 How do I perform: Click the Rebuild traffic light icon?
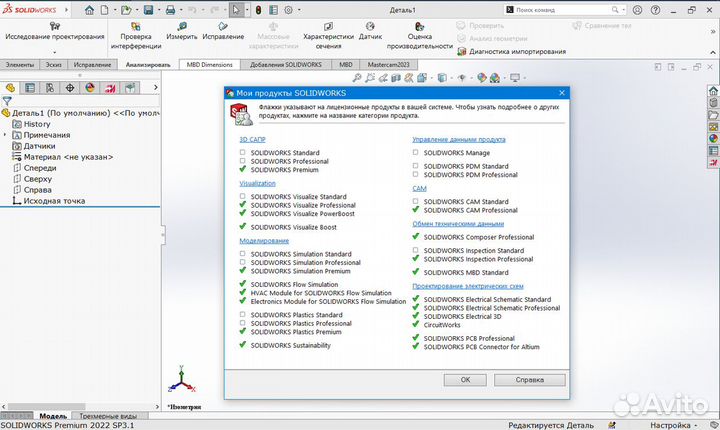tap(258, 10)
